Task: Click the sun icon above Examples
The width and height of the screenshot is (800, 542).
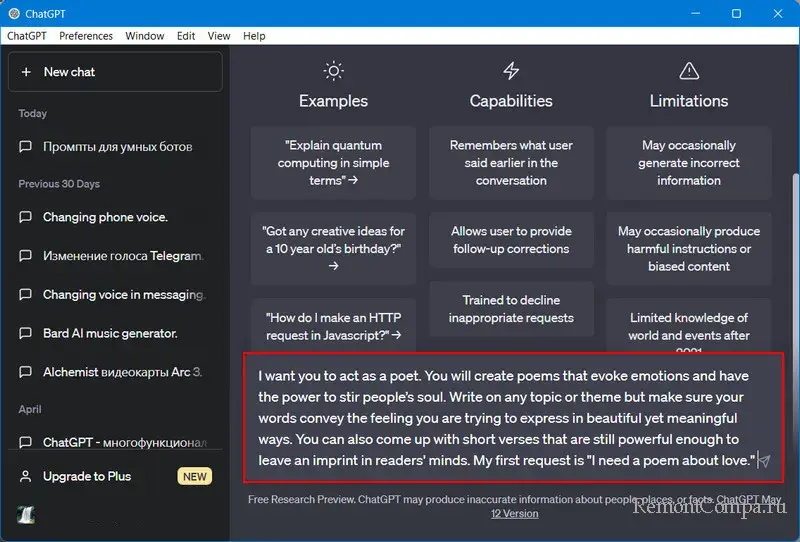Action: (333, 71)
